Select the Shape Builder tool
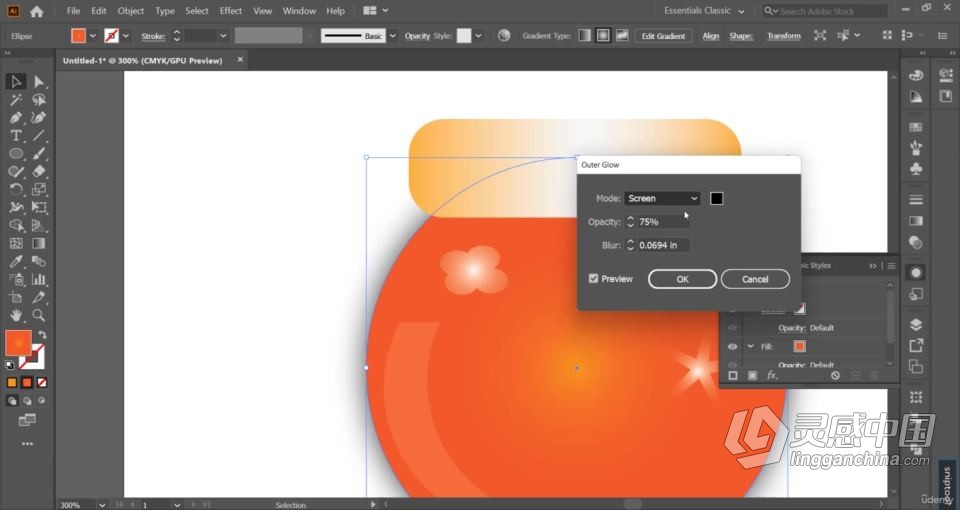 (x=16, y=225)
